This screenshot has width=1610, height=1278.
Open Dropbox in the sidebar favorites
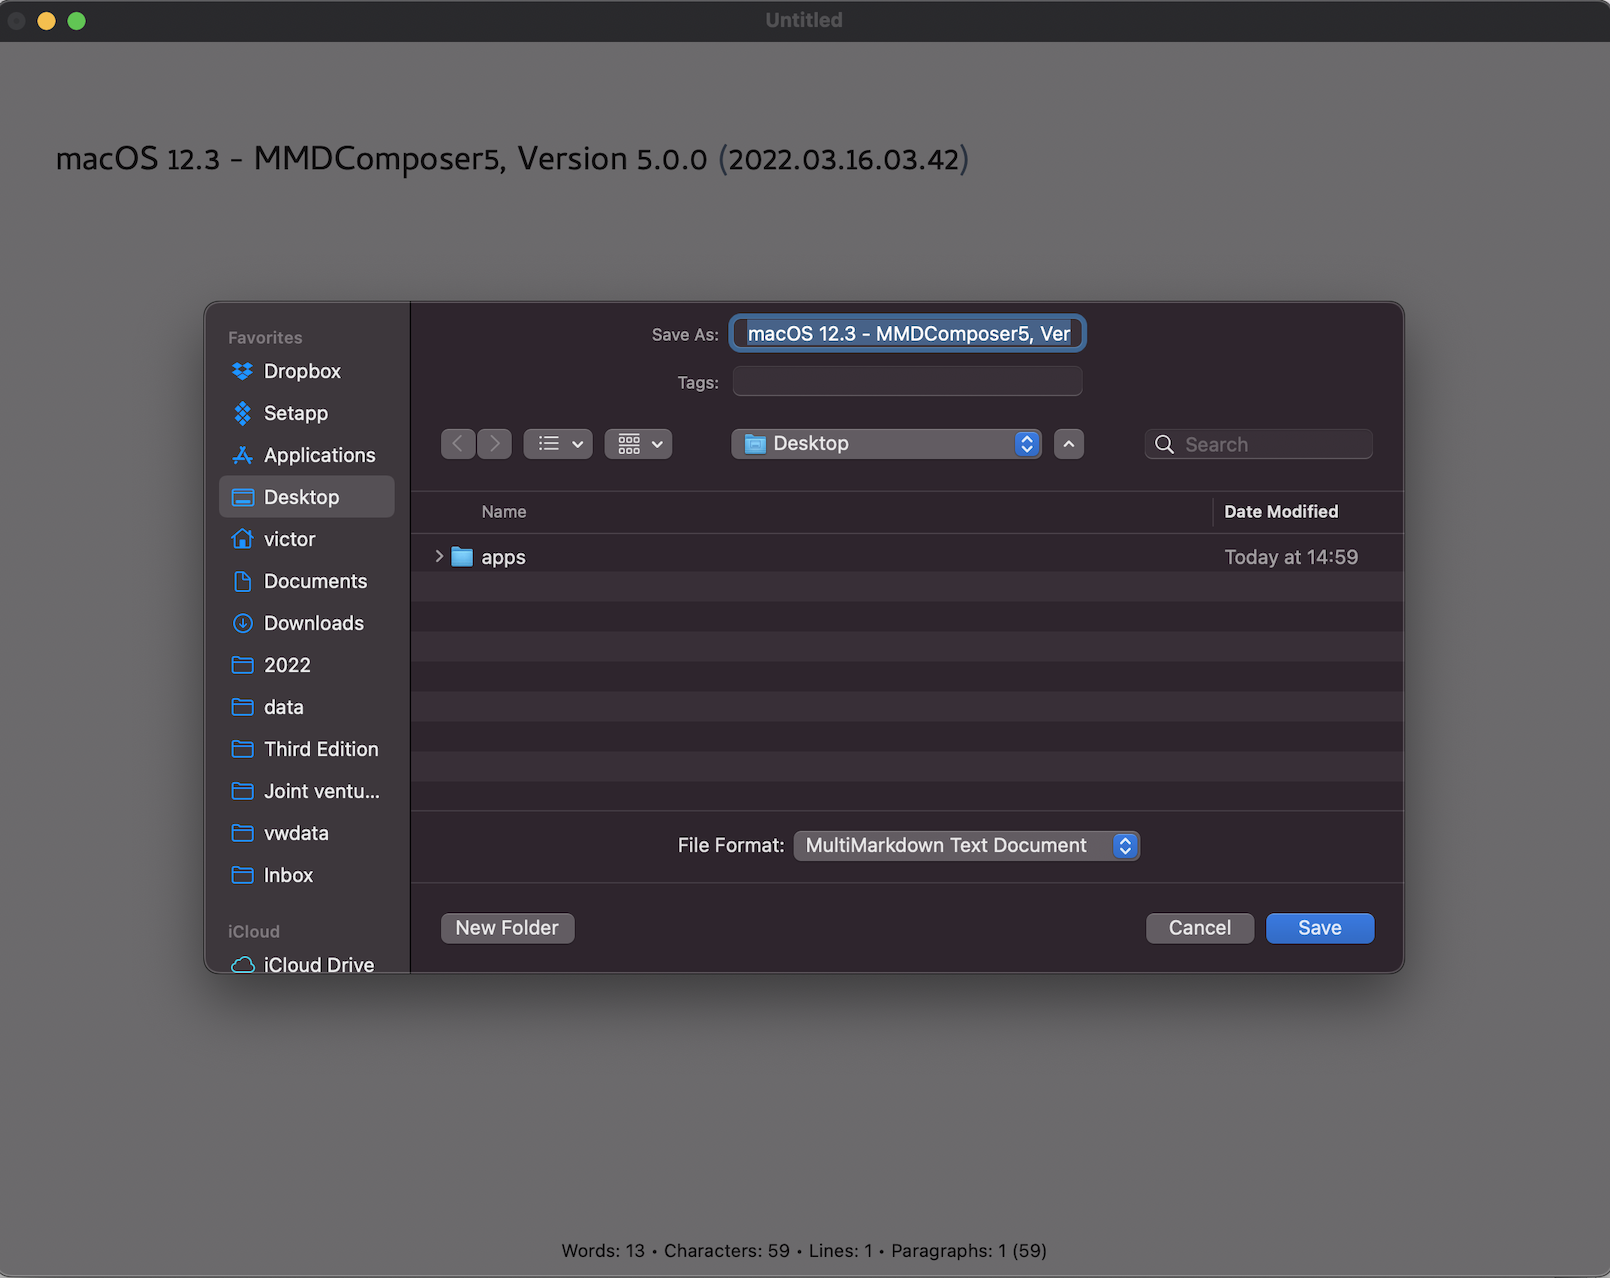[301, 371]
